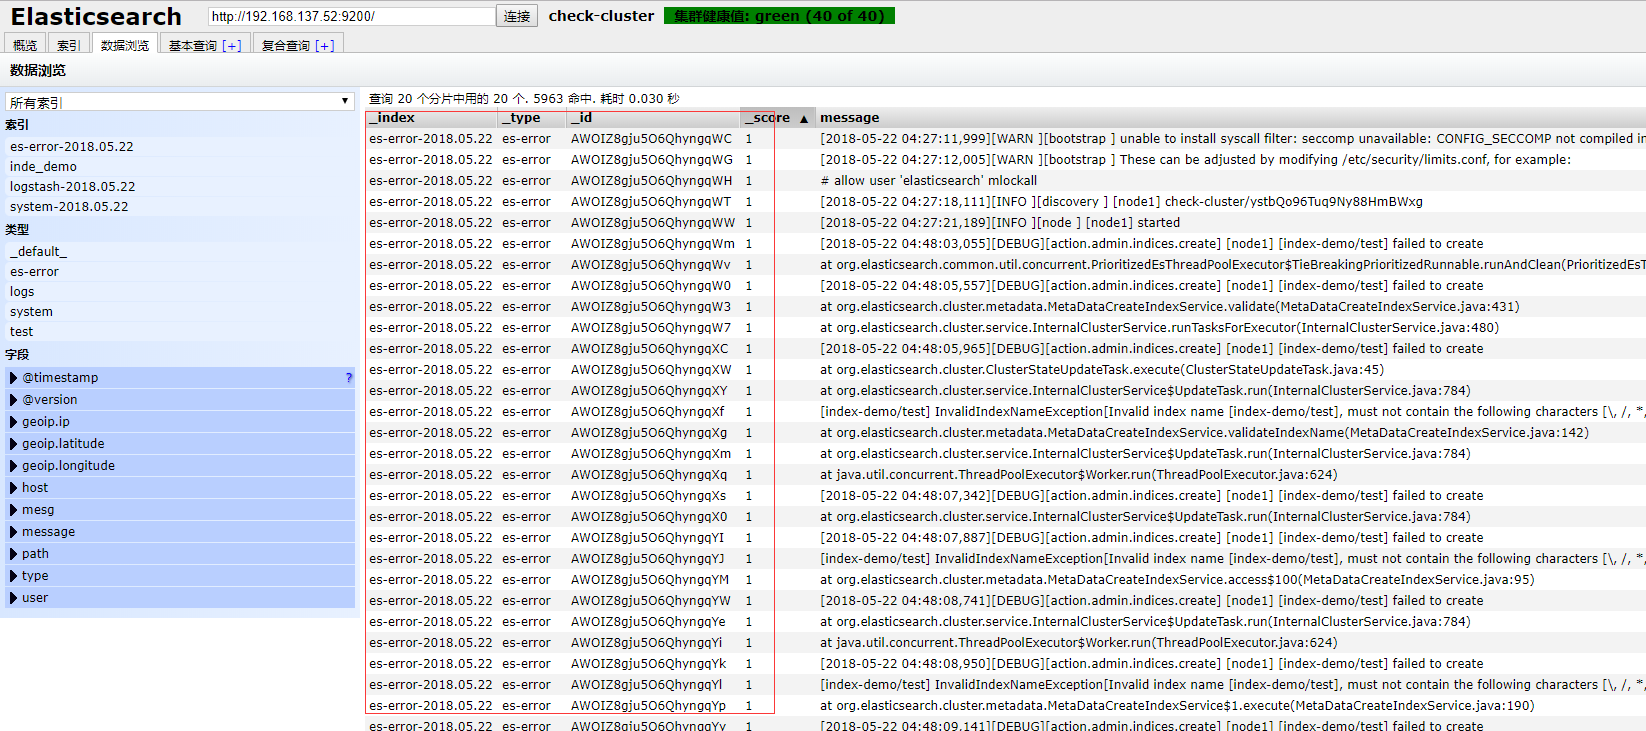Expand the geoip.ip field filter

coord(180,422)
